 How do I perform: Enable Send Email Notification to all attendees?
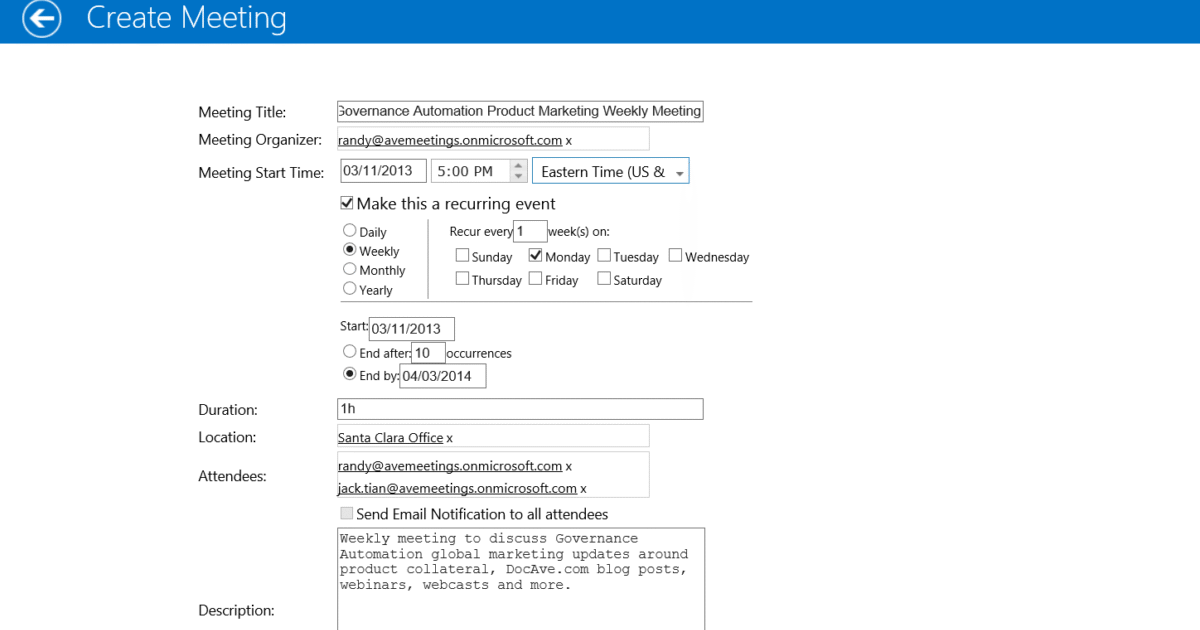pos(347,513)
